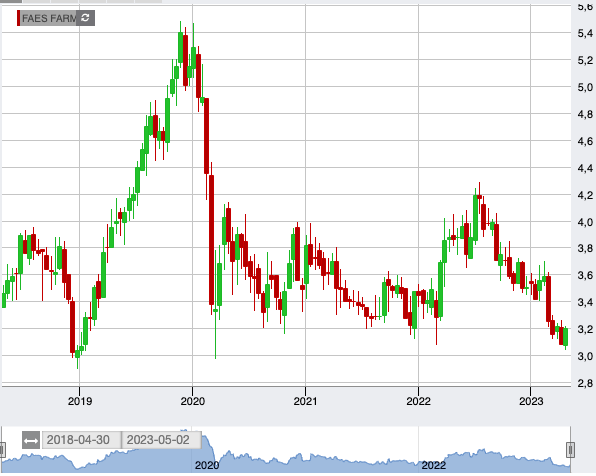Click the refresh icon beside FAES FARM
The image size is (596, 476).
click(x=86, y=18)
